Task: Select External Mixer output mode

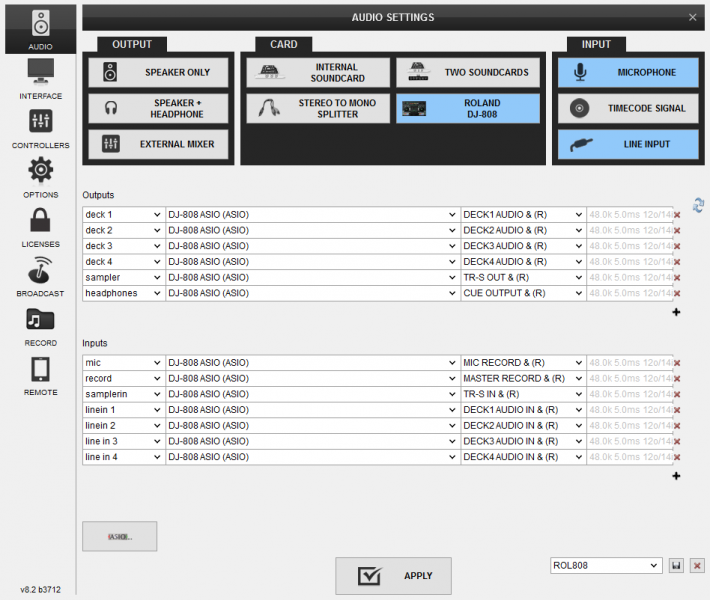Action: tap(158, 144)
